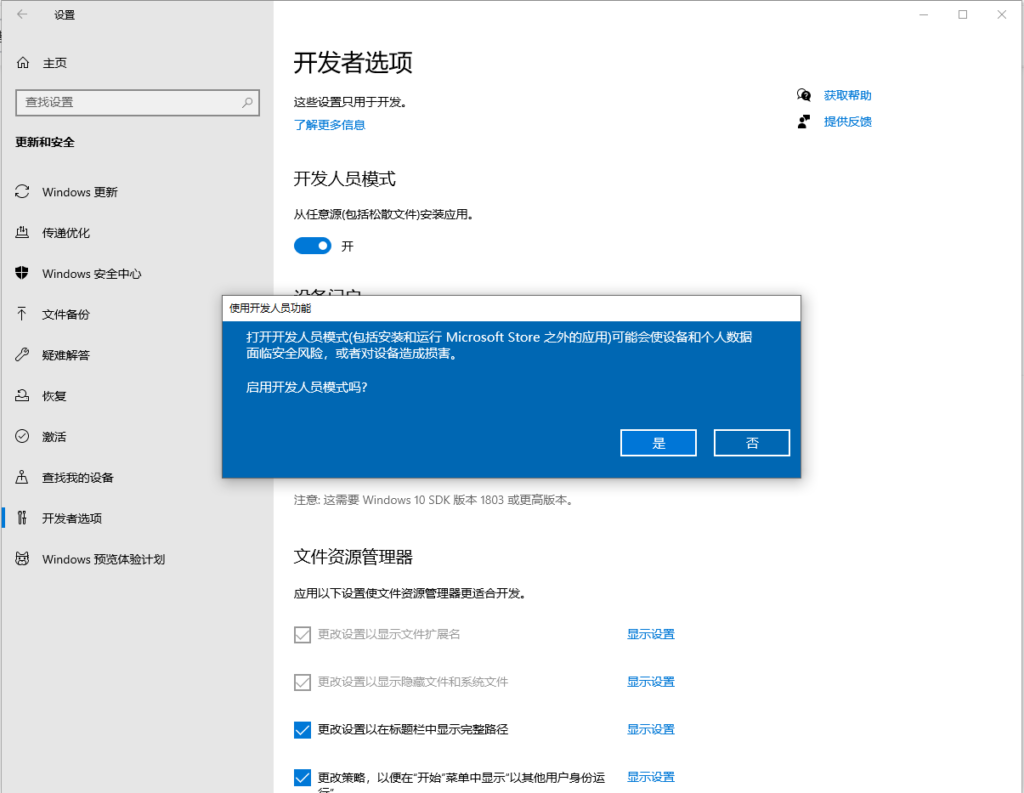Click 显示设置 for 隐藏文件和系统文件

(650, 682)
